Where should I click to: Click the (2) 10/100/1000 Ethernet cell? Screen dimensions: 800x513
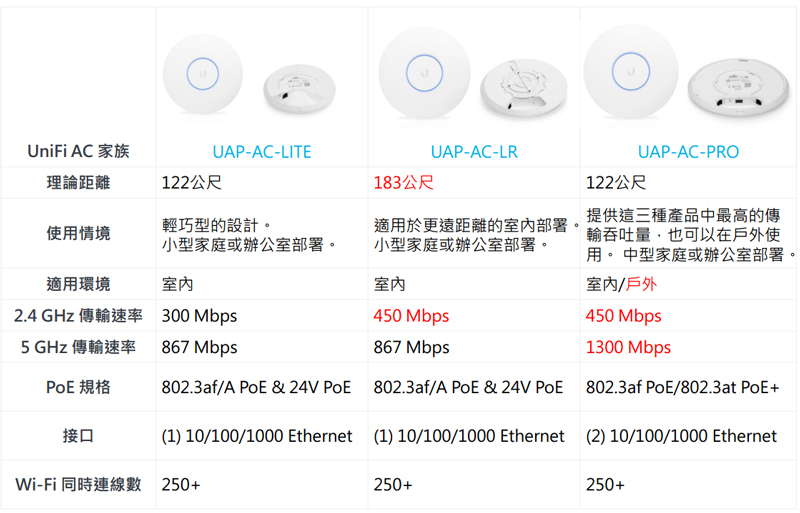click(x=681, y=436)
